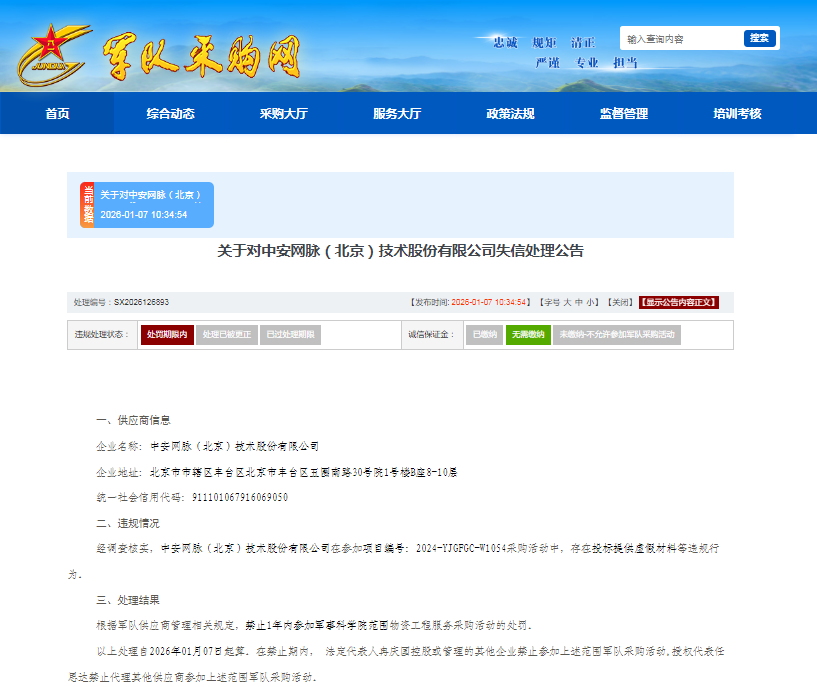The image size is (817, 687).
Task: Select the blue 关于对中安网脉 record card
Action: [x=155, y=205]
